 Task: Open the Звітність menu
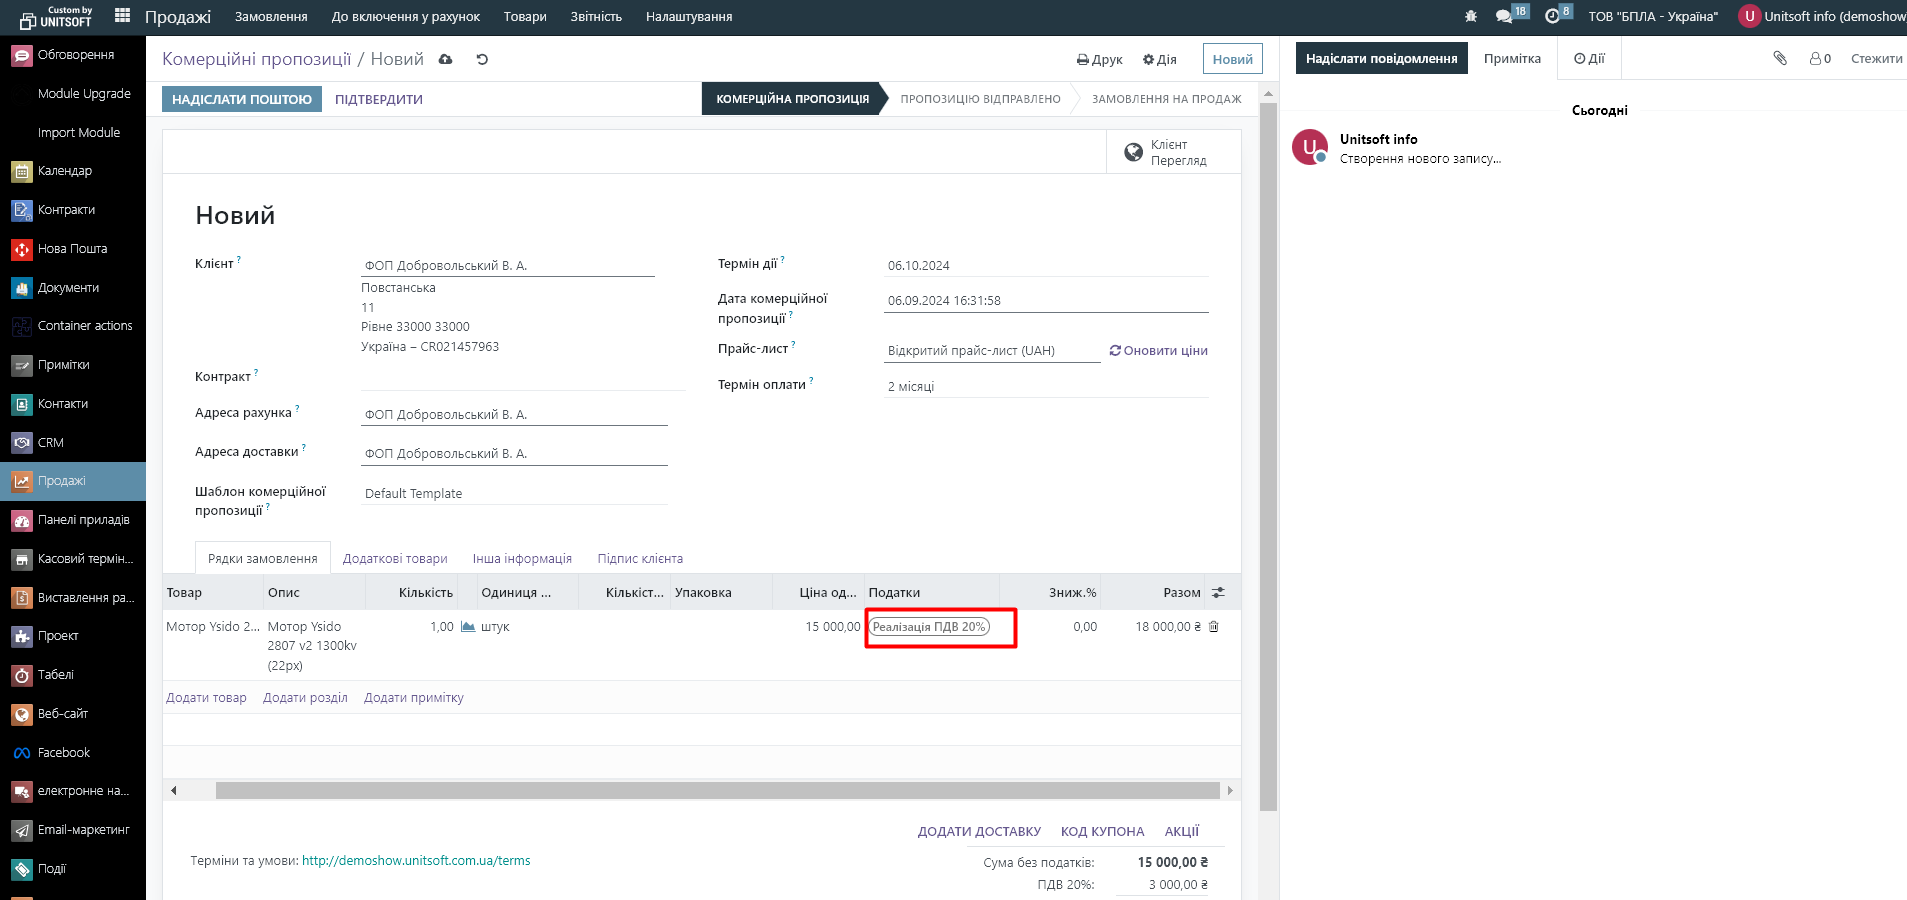[596, 16]
